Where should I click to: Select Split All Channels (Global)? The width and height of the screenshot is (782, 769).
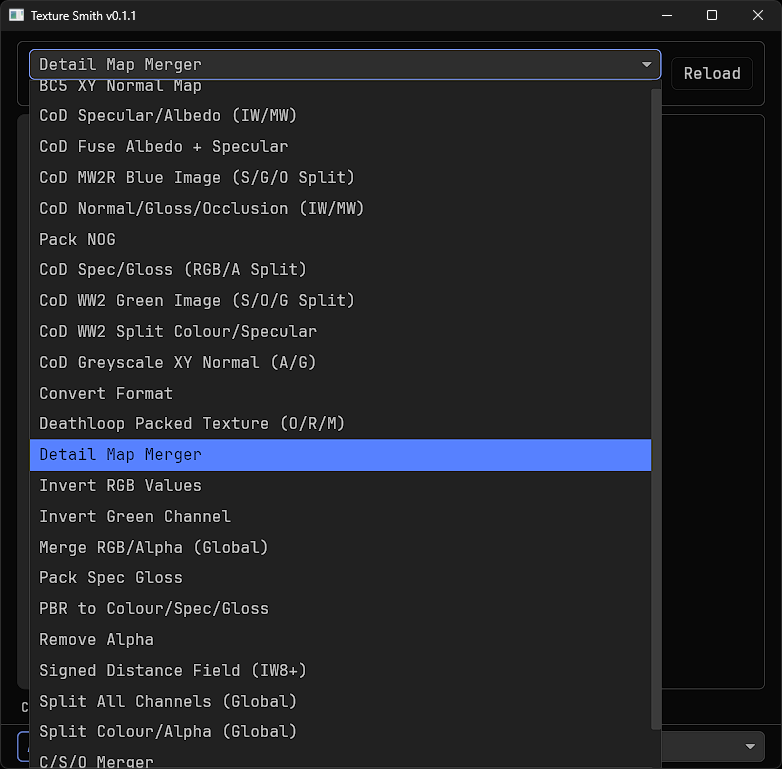coord(340,701)
